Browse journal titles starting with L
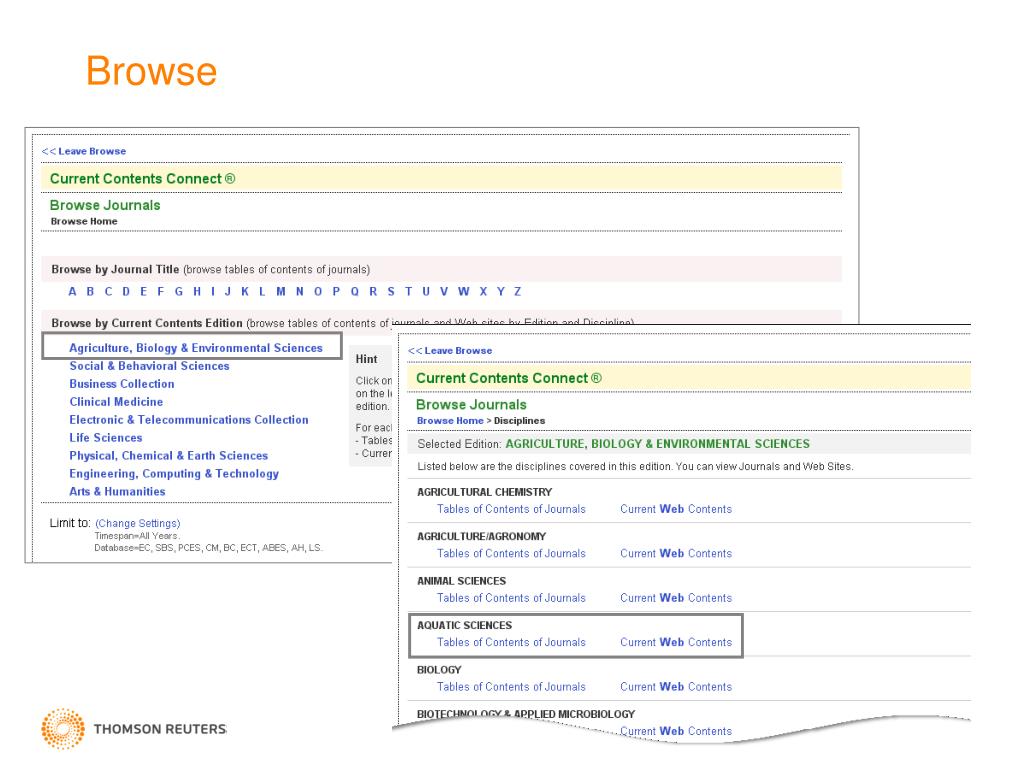The height and width of the screenshot is (768, 1024). click(x=262, y=291)
